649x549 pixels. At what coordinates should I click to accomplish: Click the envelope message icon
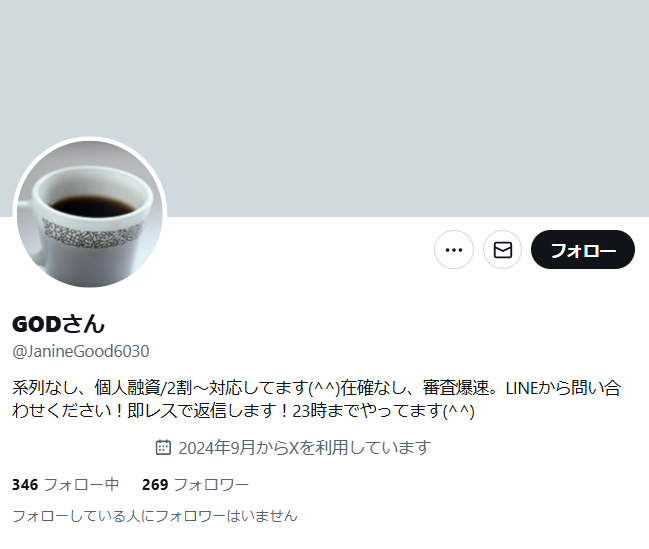click(502, 250)
